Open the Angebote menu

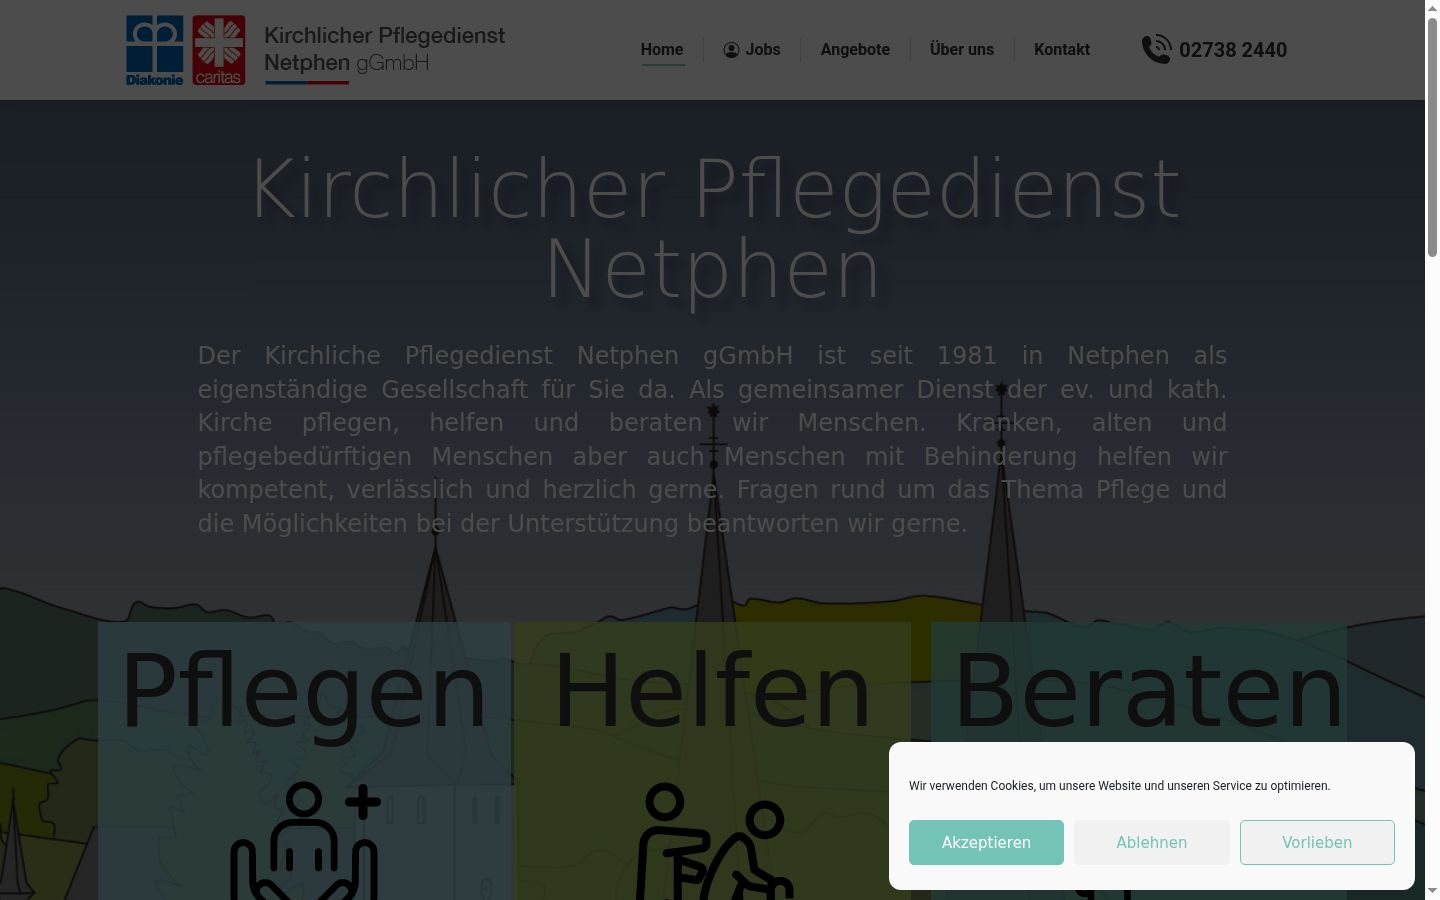[x=855, y=50]
